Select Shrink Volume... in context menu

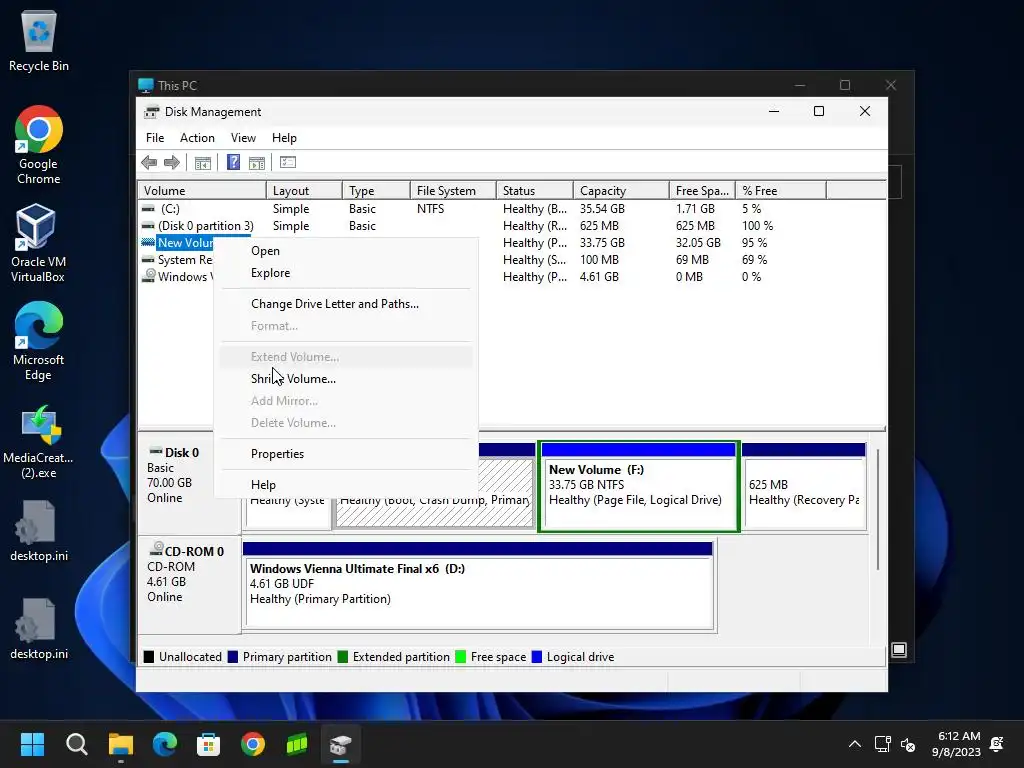click(346, 379)
